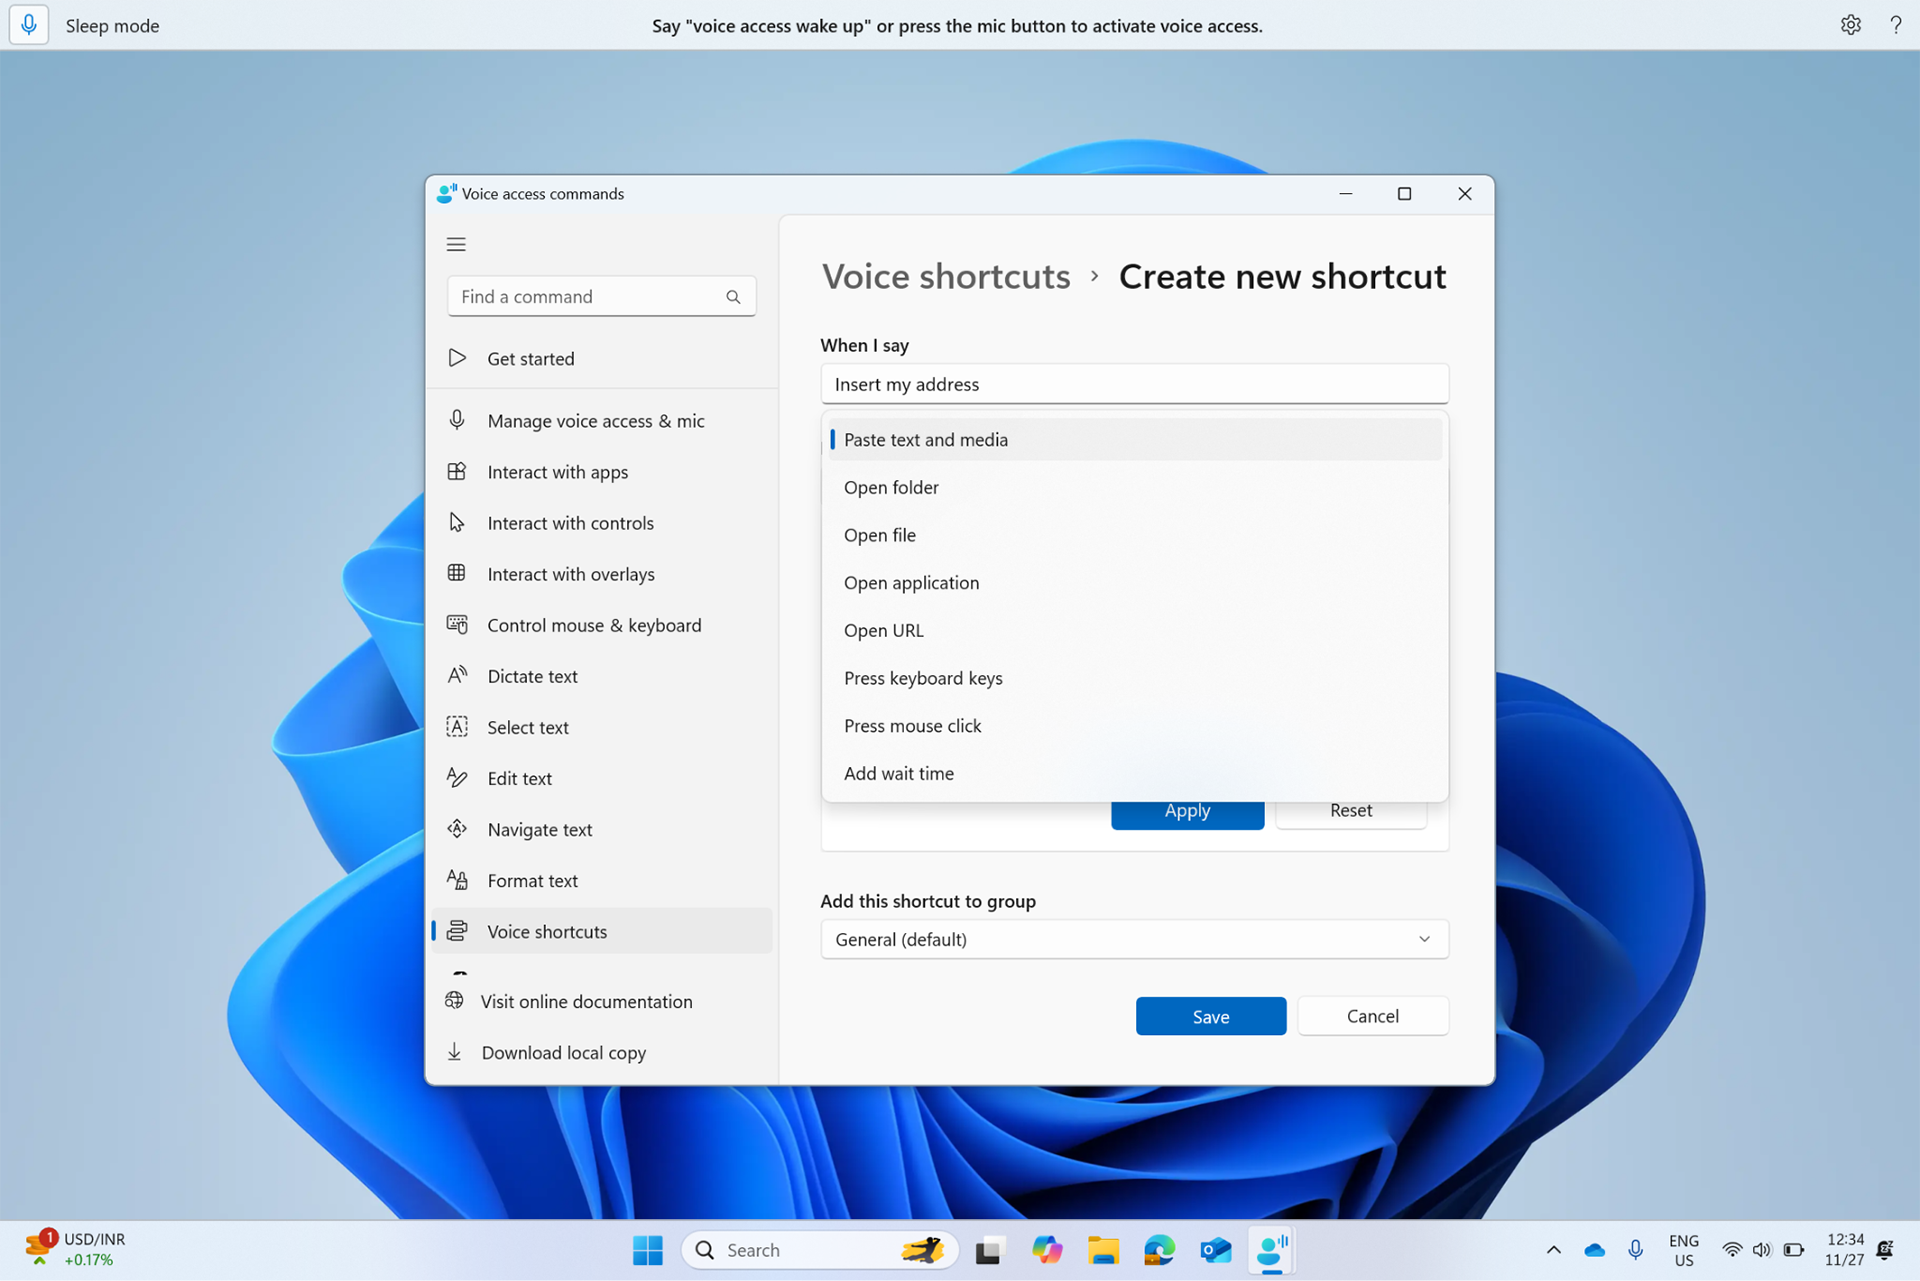Click the Interact with apps icon
This screenshot has height=1281, width=1920.
coord(455,470)
